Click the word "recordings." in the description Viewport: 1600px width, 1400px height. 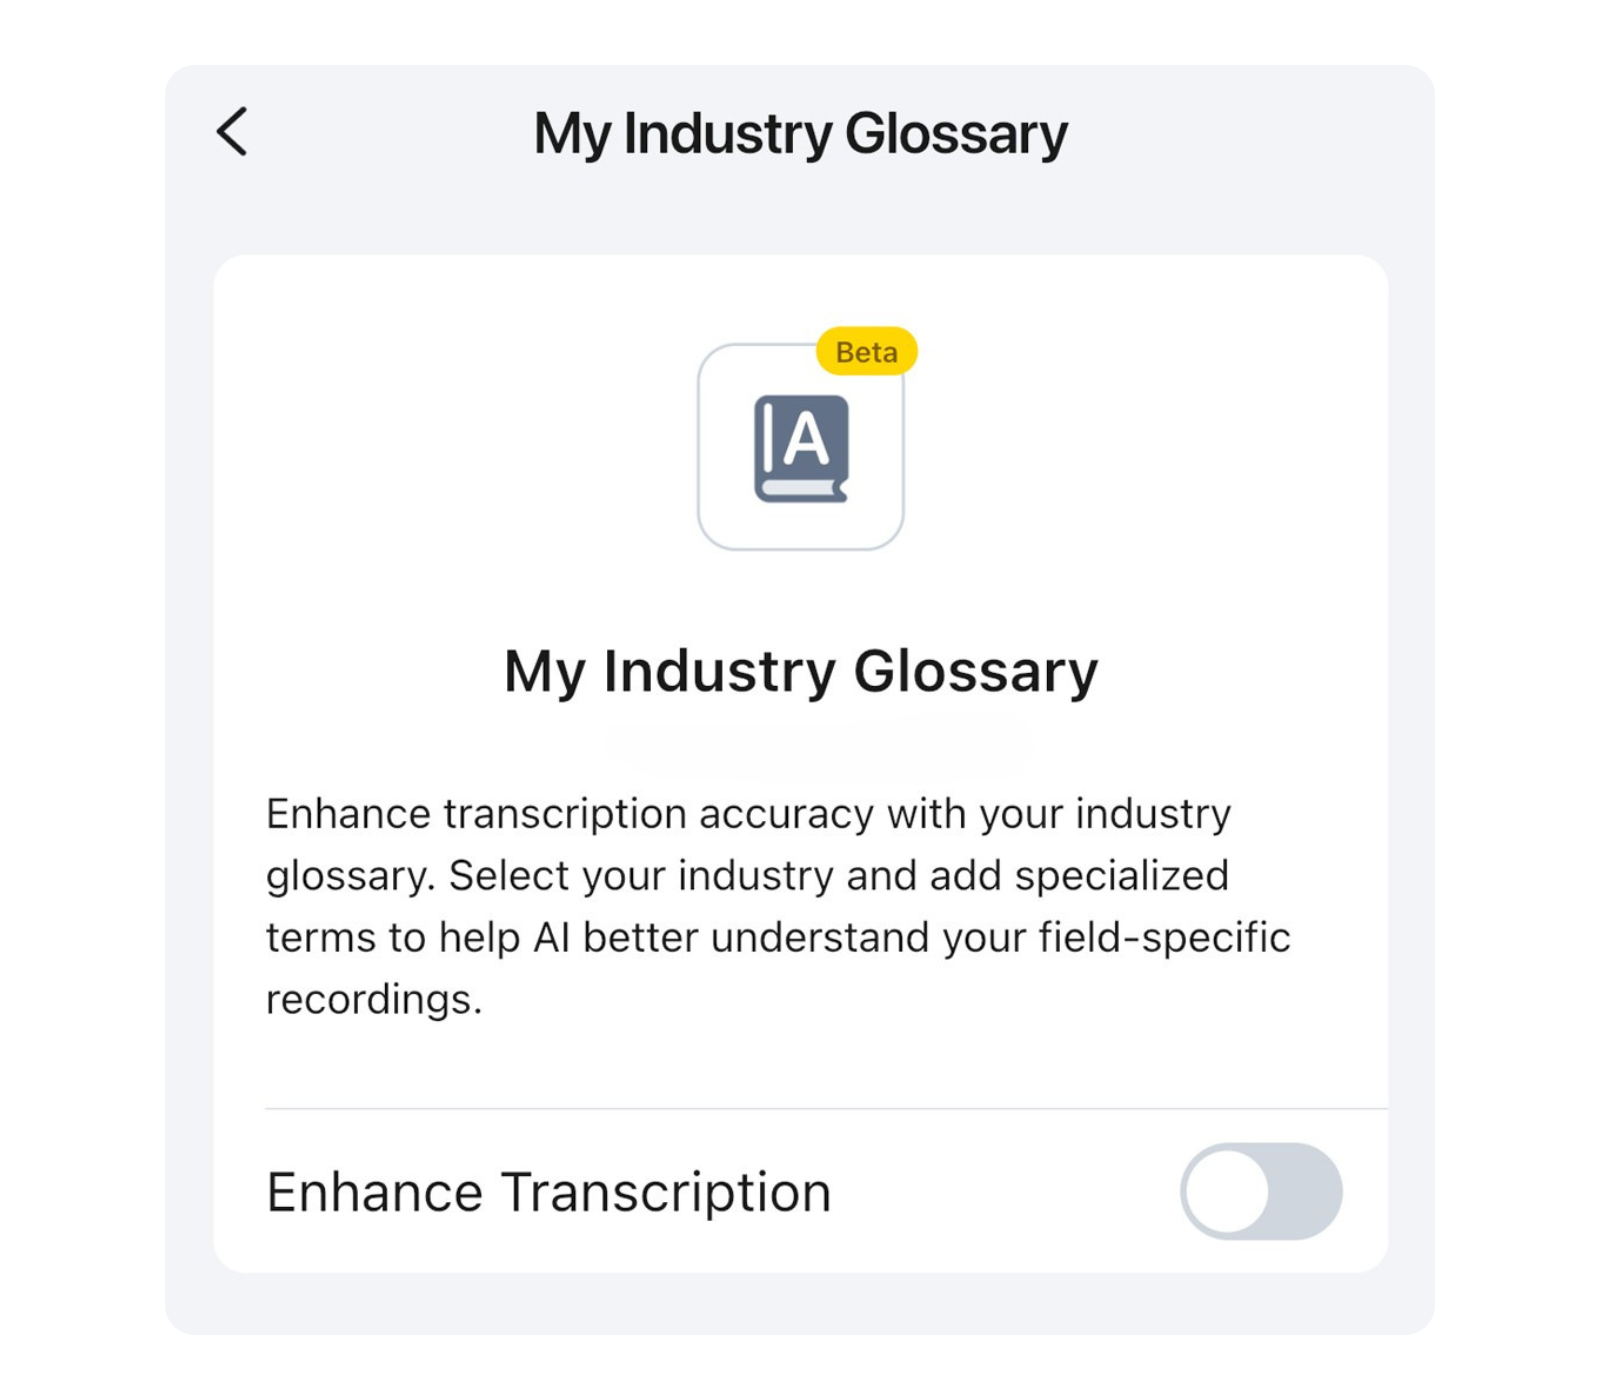373,1000
